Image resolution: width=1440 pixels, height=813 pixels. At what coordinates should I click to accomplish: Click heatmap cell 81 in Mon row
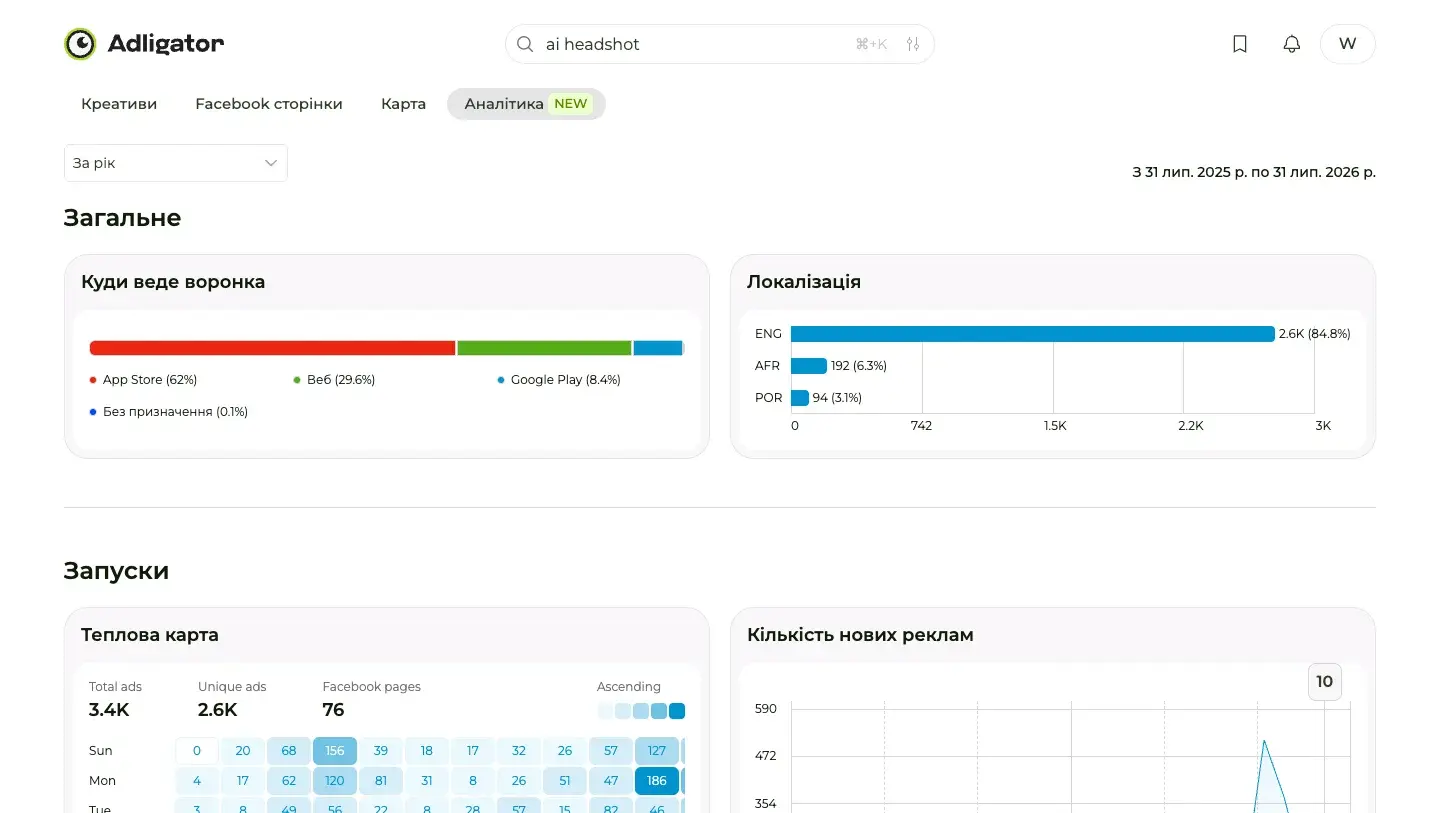coord(381,781)
